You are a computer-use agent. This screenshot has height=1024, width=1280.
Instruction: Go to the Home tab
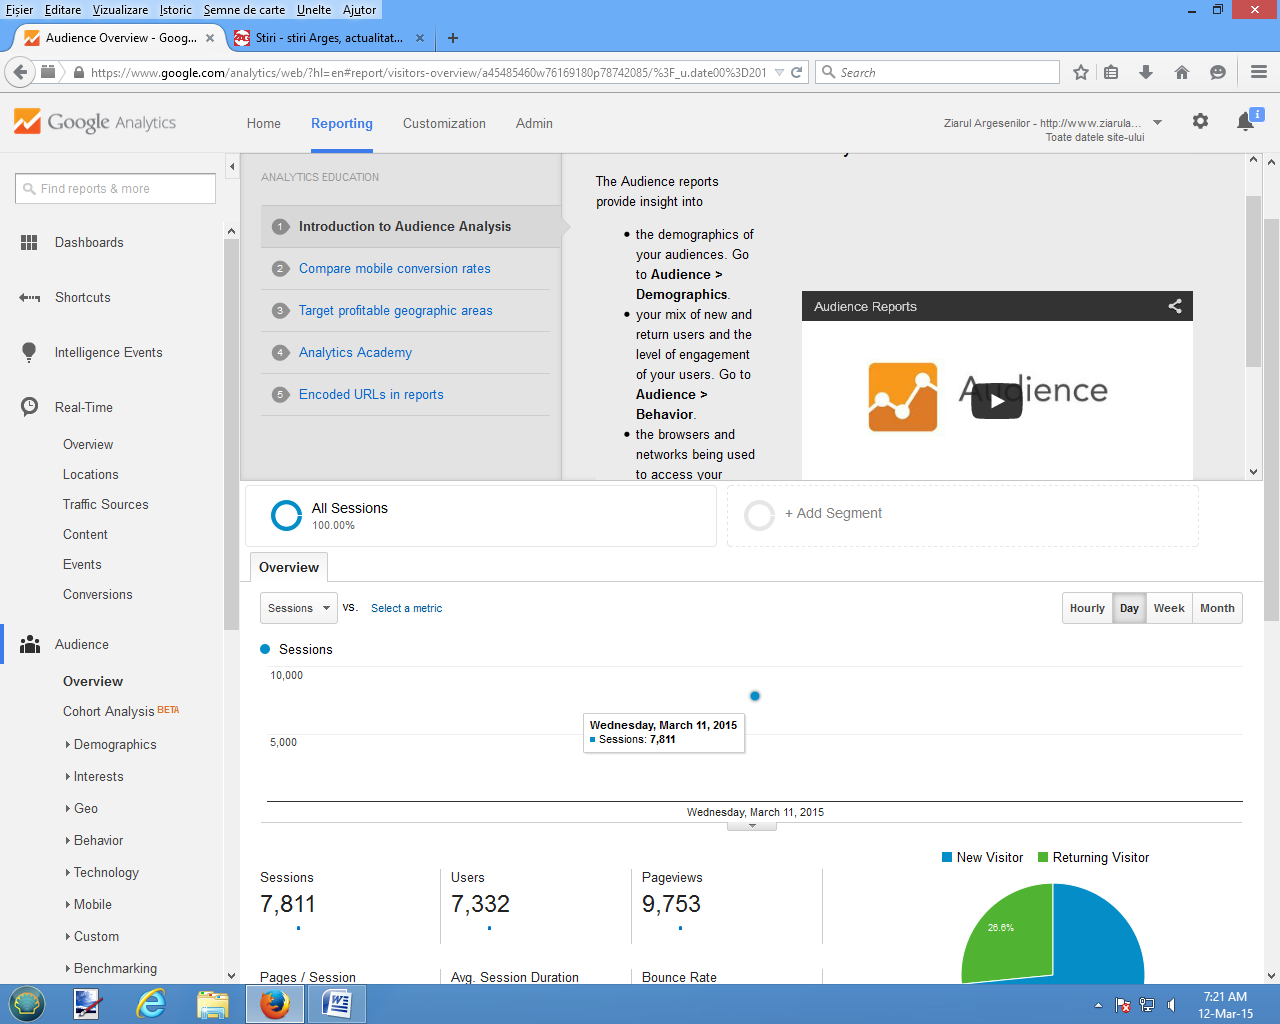(264, 123)
